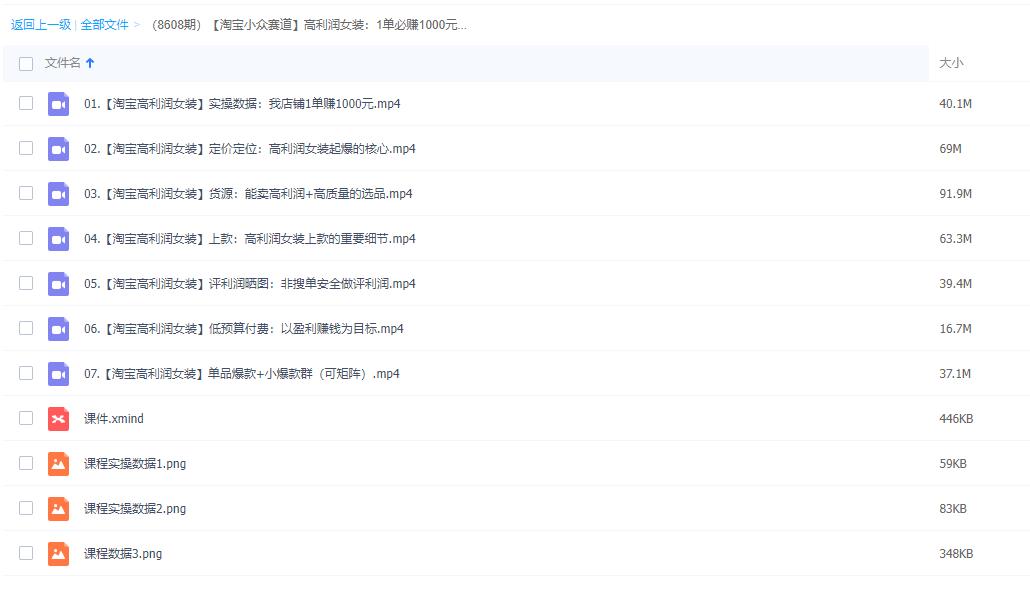
Task: Check the box for 06 低预算付费 video
Action: coord(26,328)
